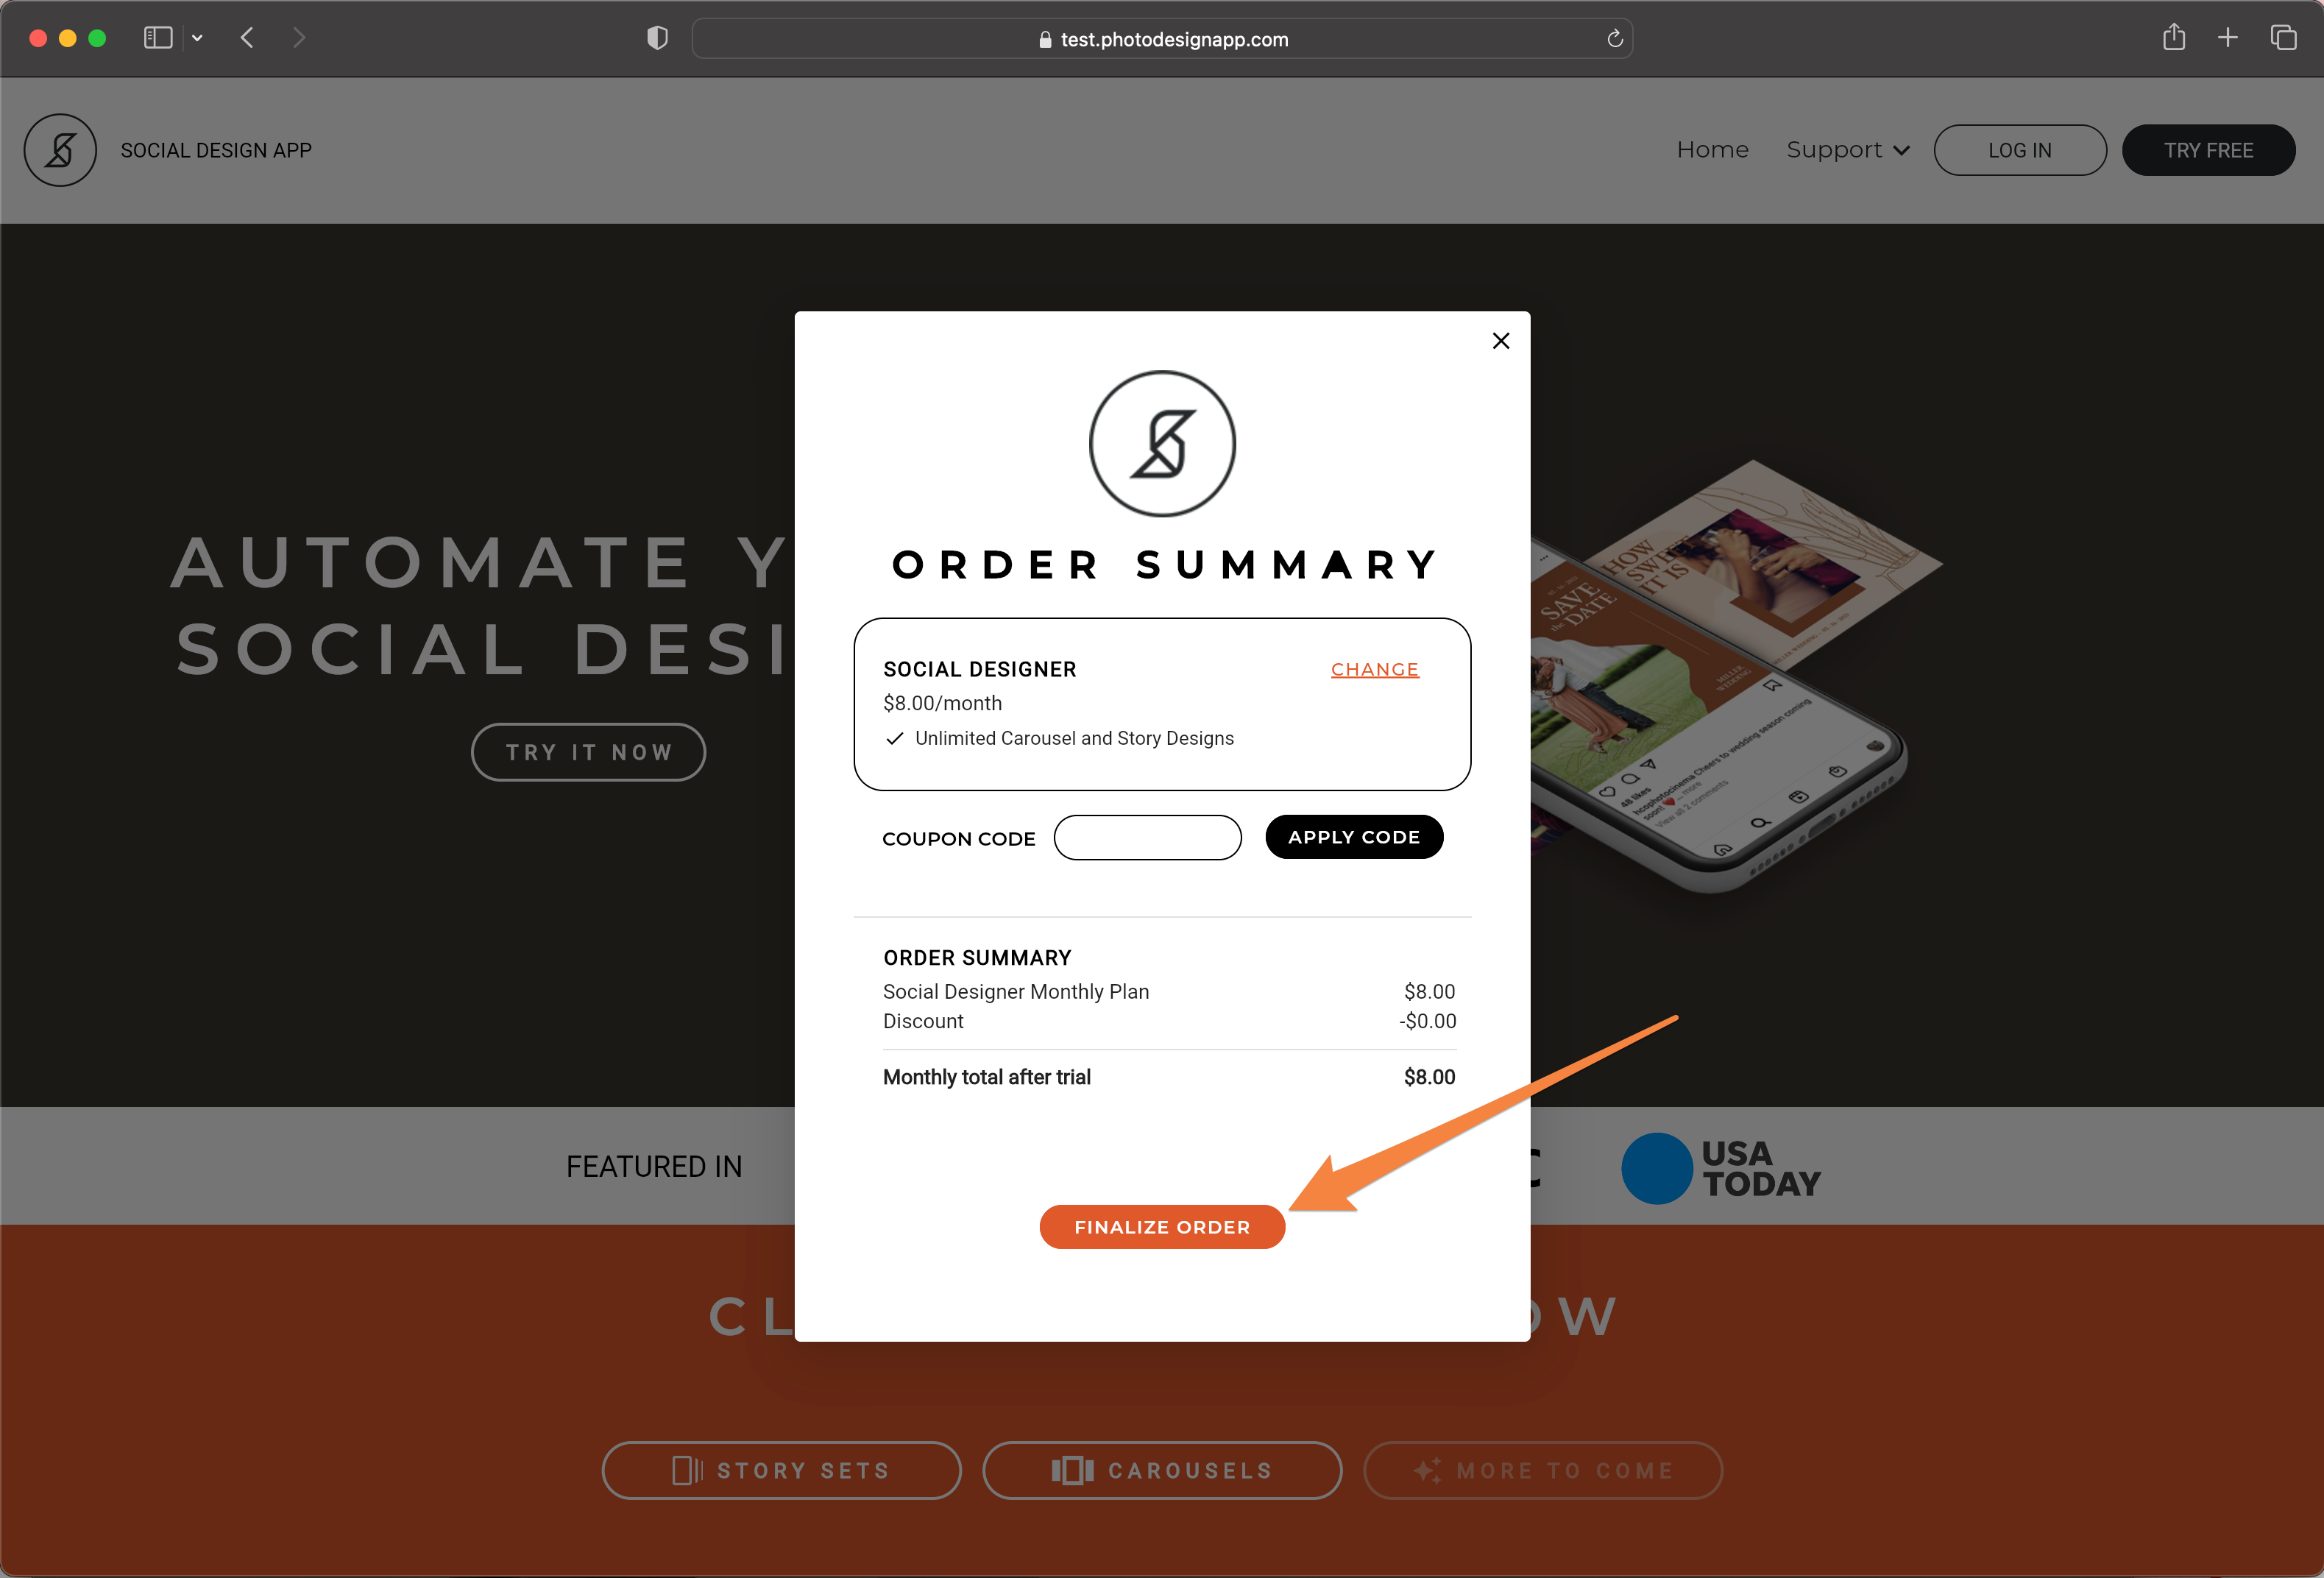Select the Home menu item
This screenshot has width=2324, height=1578.
point(1710,148)
